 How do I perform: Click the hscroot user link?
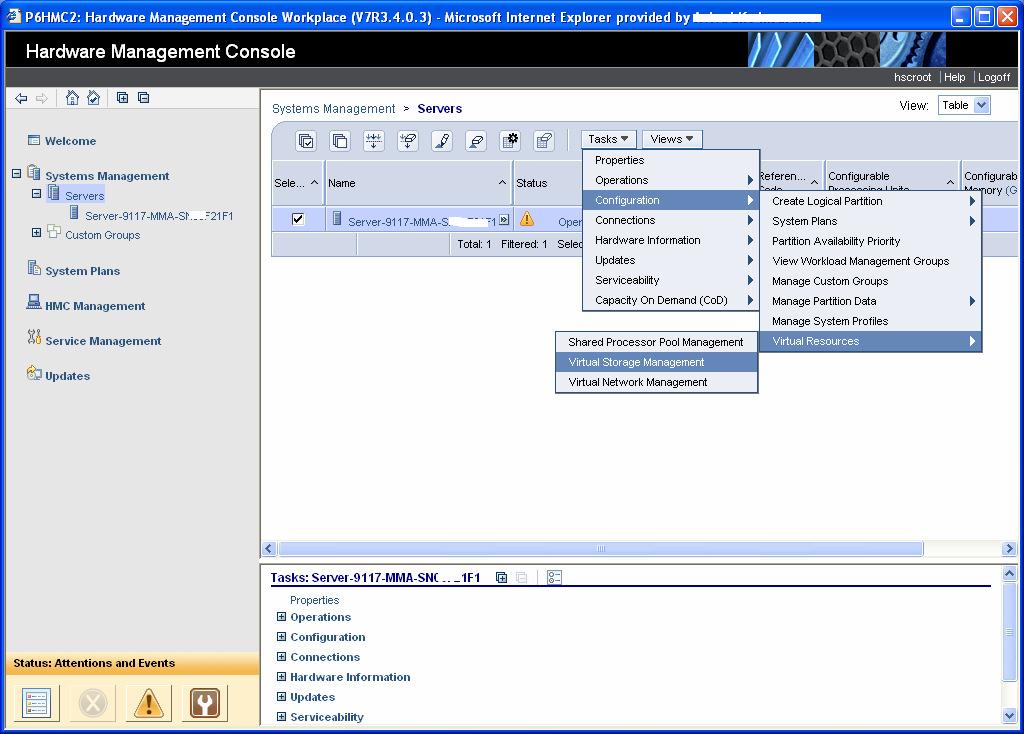point(912,77)
